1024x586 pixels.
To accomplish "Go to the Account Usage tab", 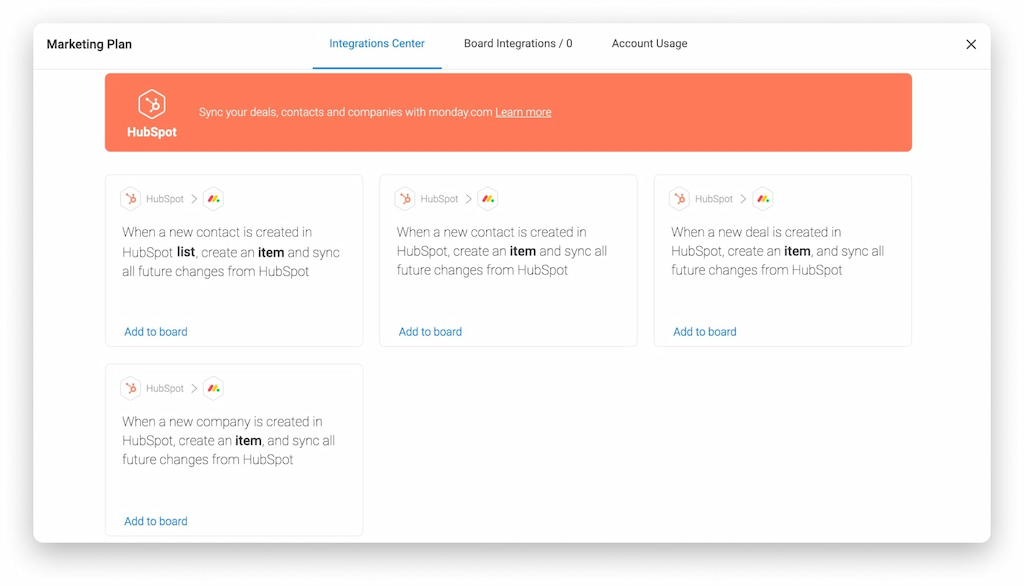I will coord(649,44).
